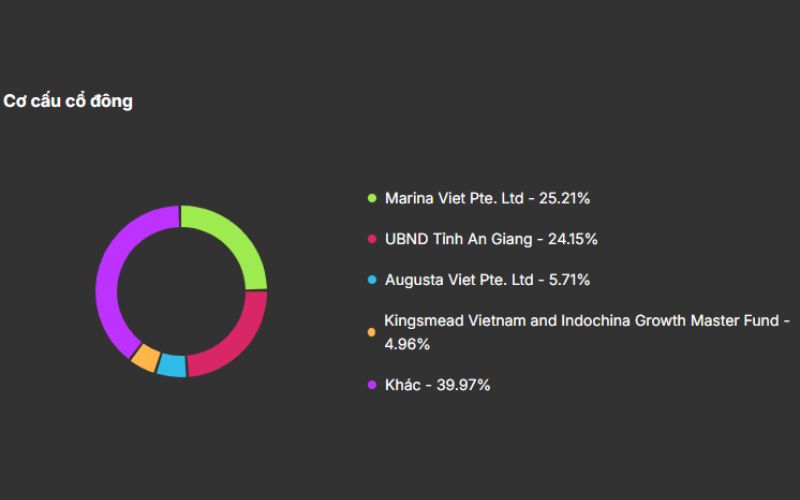Select the blue Augusta Viet donut segment
The width and height of the screenshot is (800, 500).
172,366
